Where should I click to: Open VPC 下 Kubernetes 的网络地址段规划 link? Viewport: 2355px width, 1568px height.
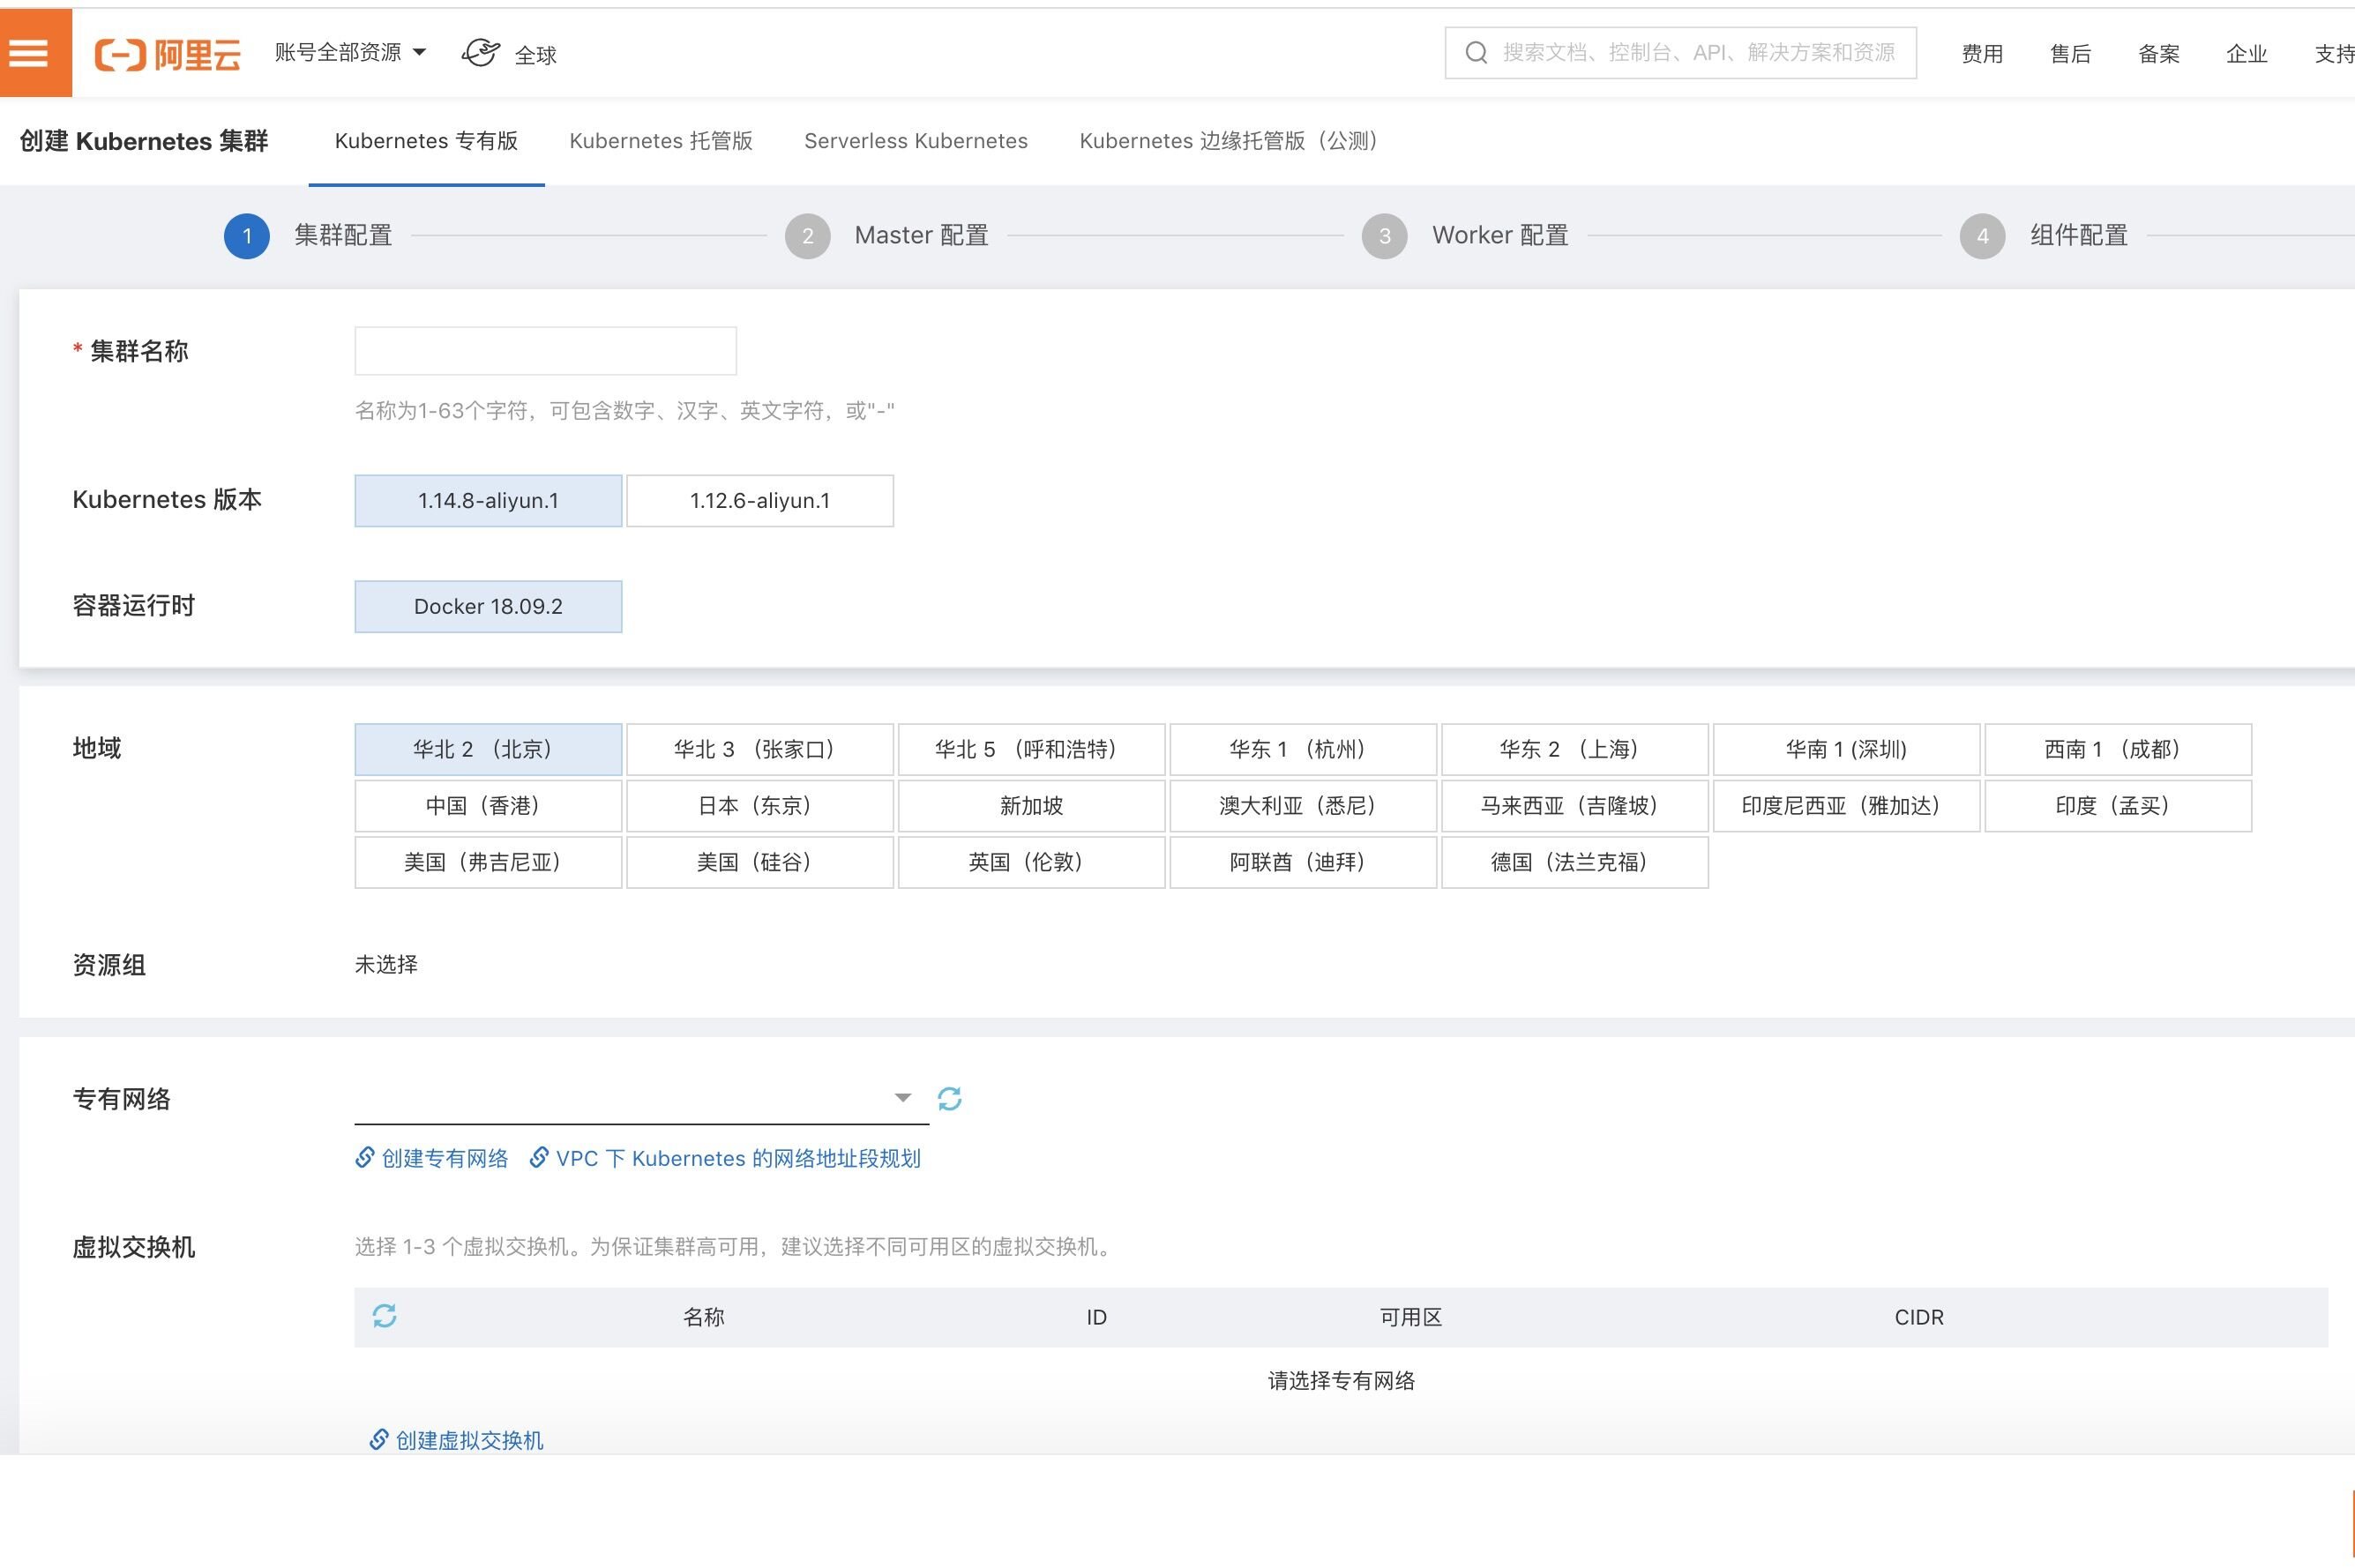(738, 1158)
